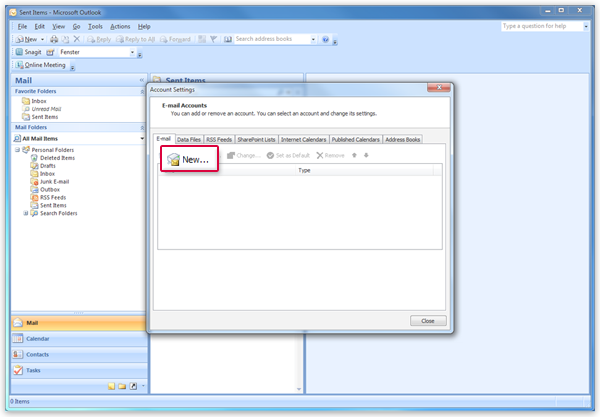Click the Close button in Account Settings
The width and height of the screenshot is (600, 417).
[428, 321]
